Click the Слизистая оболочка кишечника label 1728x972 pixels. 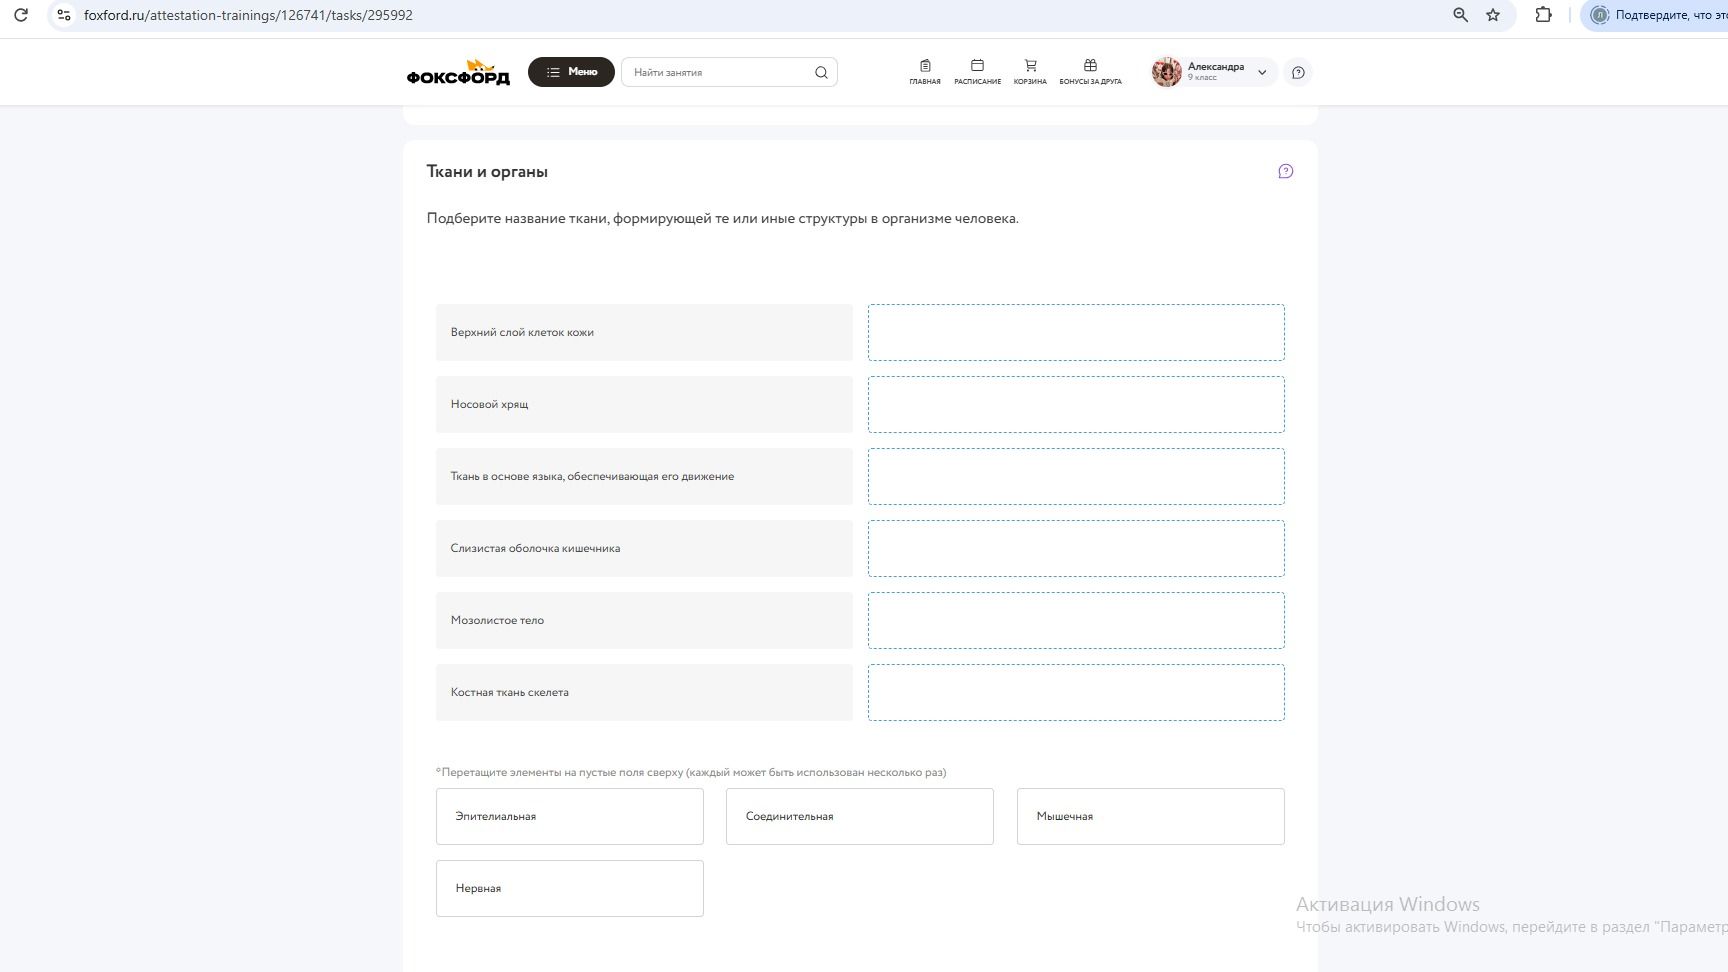point(535,548)
